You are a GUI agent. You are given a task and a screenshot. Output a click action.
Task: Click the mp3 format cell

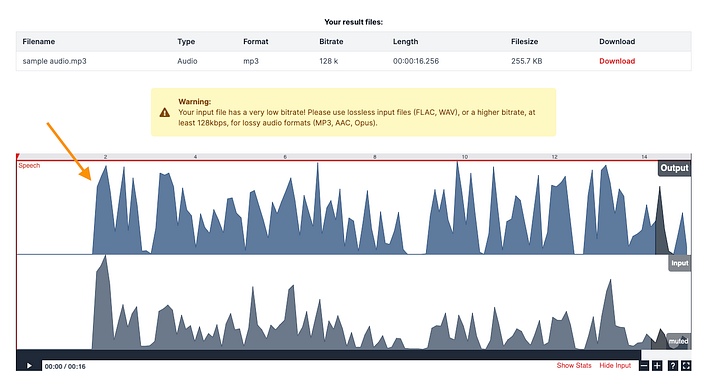coord(251,61)
